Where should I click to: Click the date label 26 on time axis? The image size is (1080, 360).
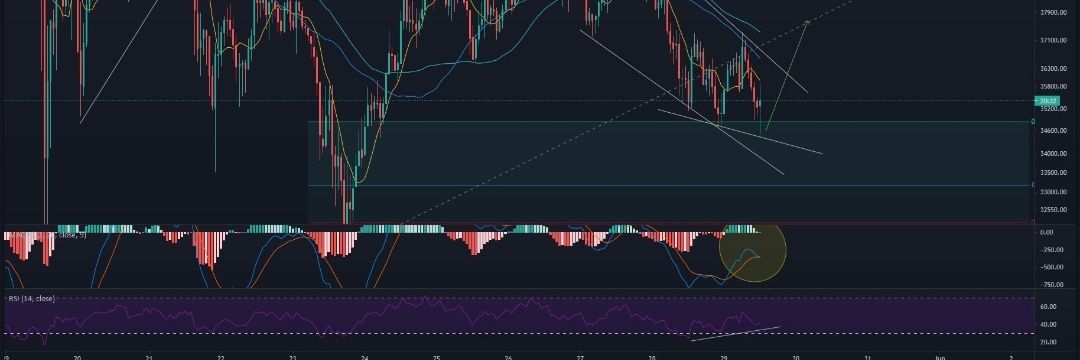(508, 357)
